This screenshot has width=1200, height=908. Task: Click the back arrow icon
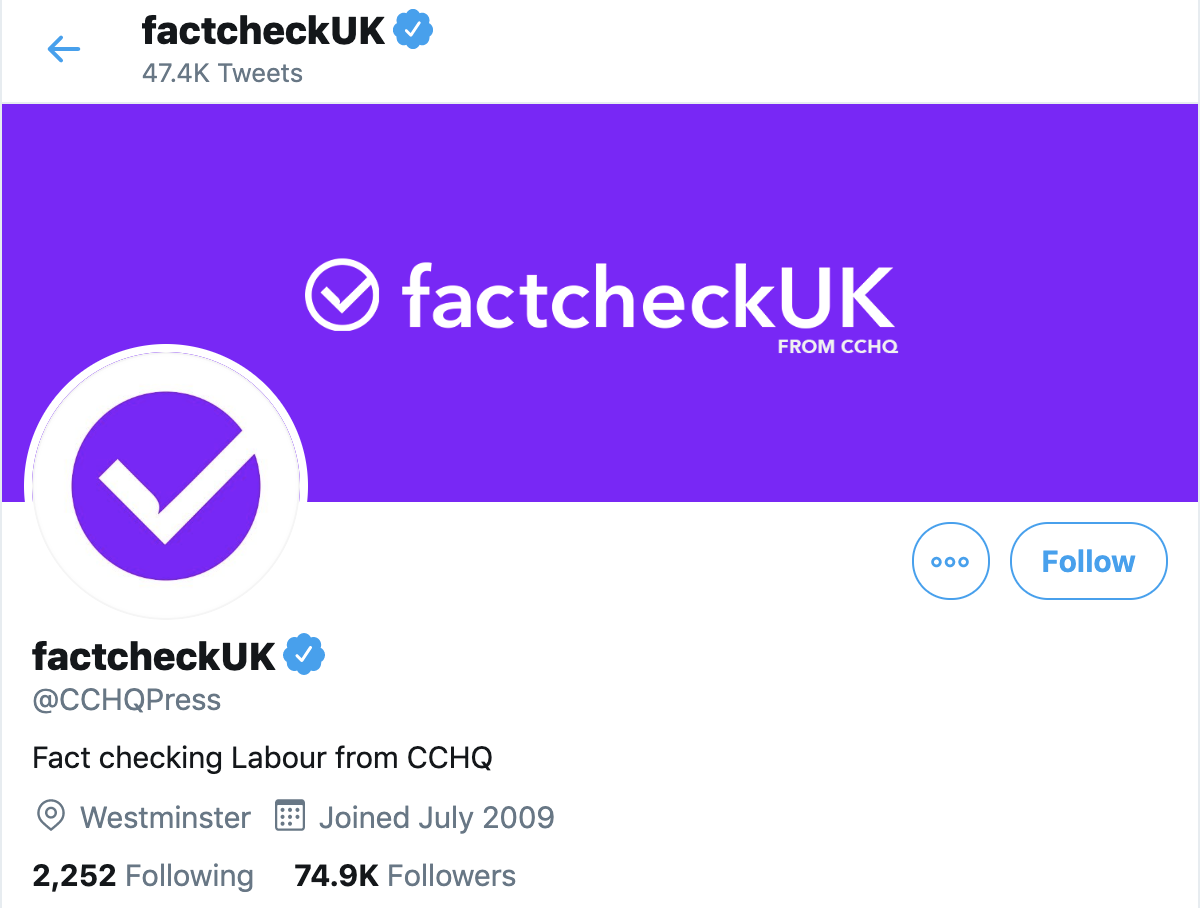[x=63, y=48]
